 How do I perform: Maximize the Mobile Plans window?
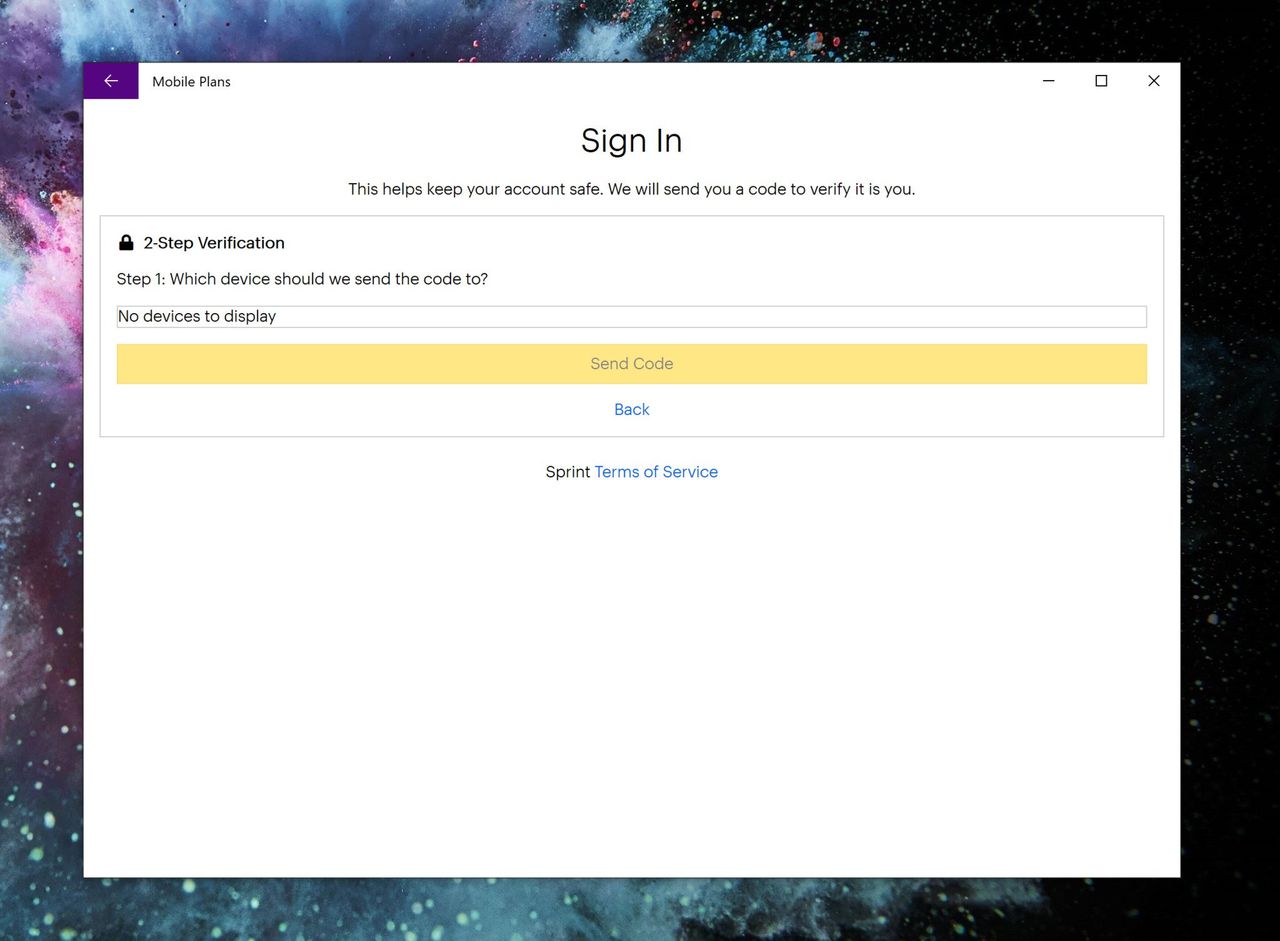[1101, 81]
